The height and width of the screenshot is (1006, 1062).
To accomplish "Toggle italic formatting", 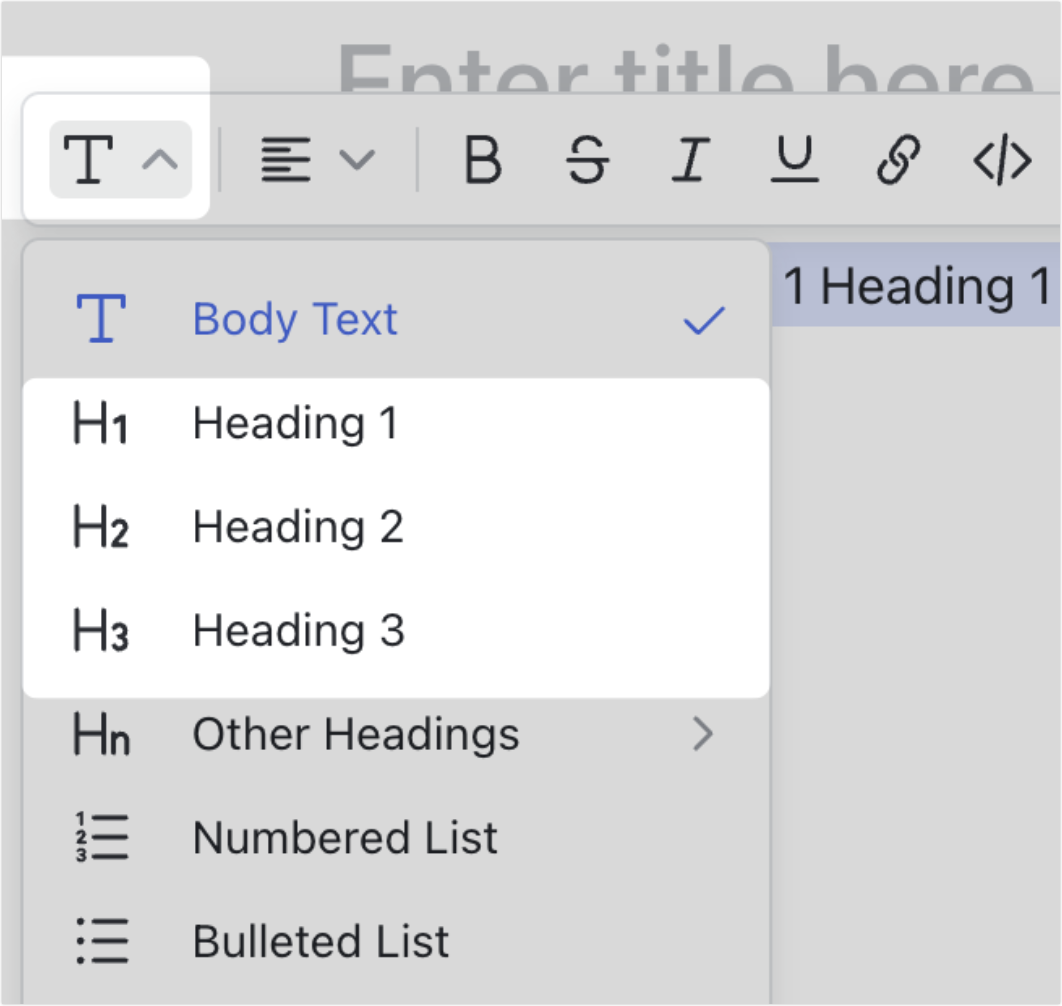I will pyautogui.click(x=690, y=158).
